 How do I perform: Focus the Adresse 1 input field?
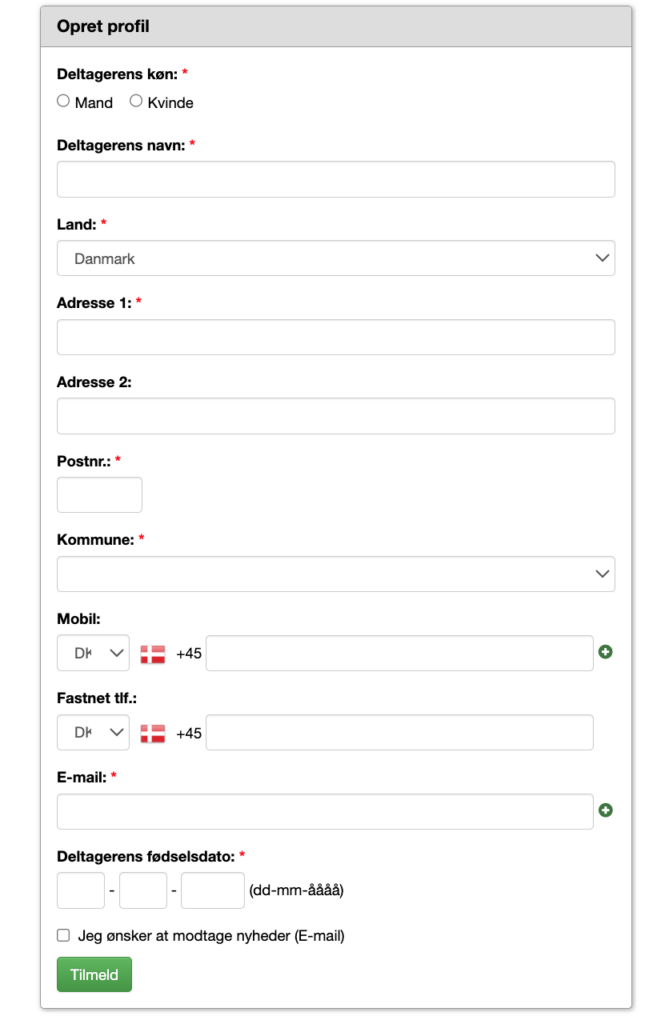click(335, 337)
